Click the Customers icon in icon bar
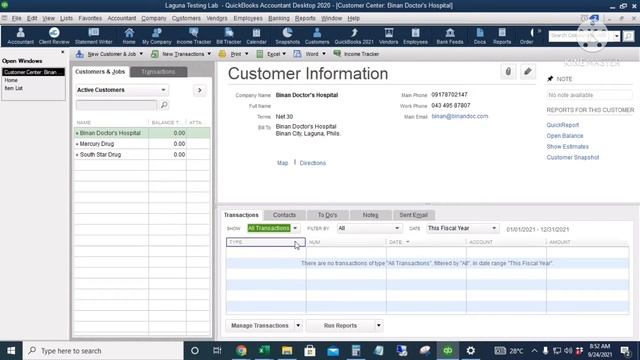This screenshot has height=360, width=640. [x=317, y=36]
